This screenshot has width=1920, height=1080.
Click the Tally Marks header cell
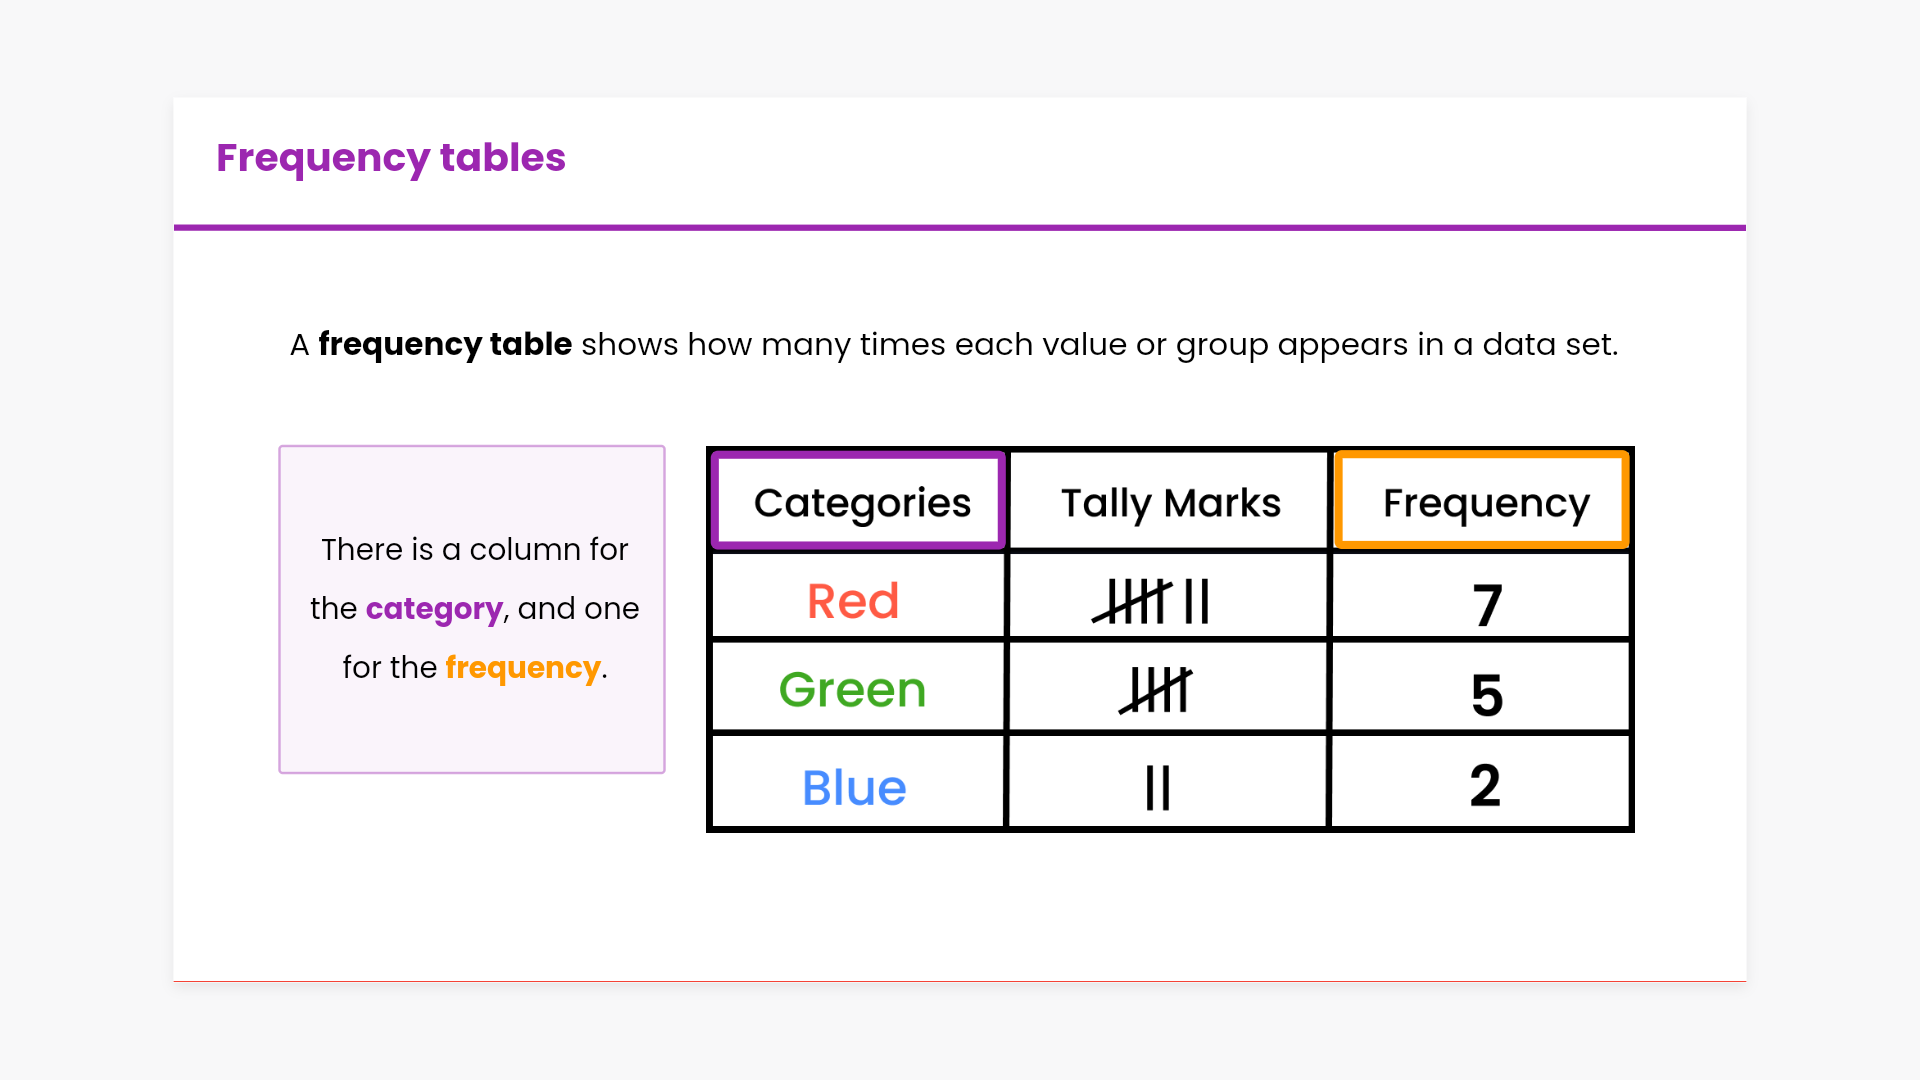[1170, 502]
